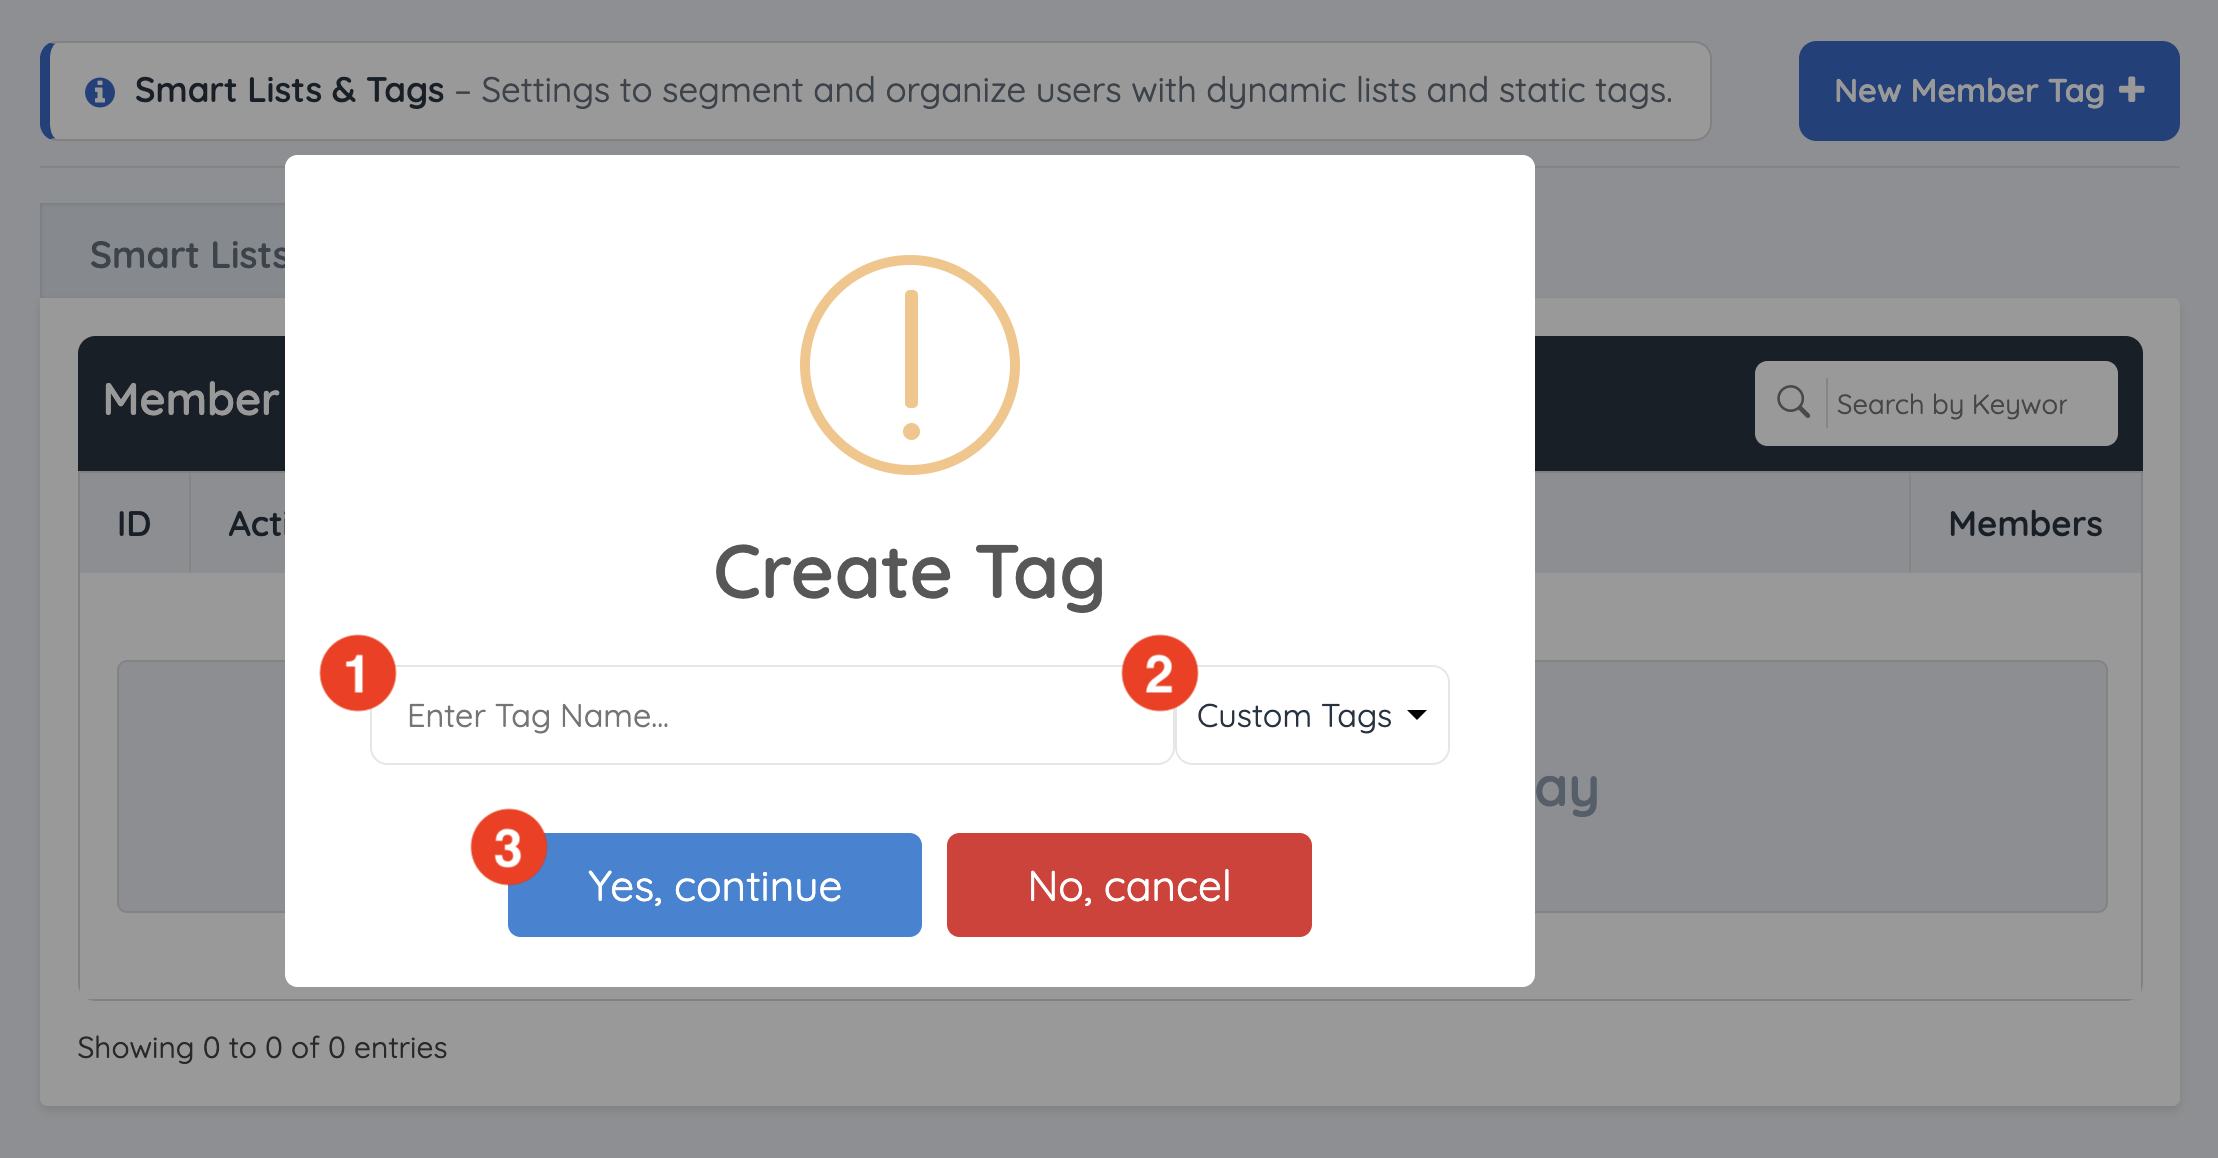2218x1158 pixels.
Task: Switch to the Smart Lists tab
Action: coord(186,255)
